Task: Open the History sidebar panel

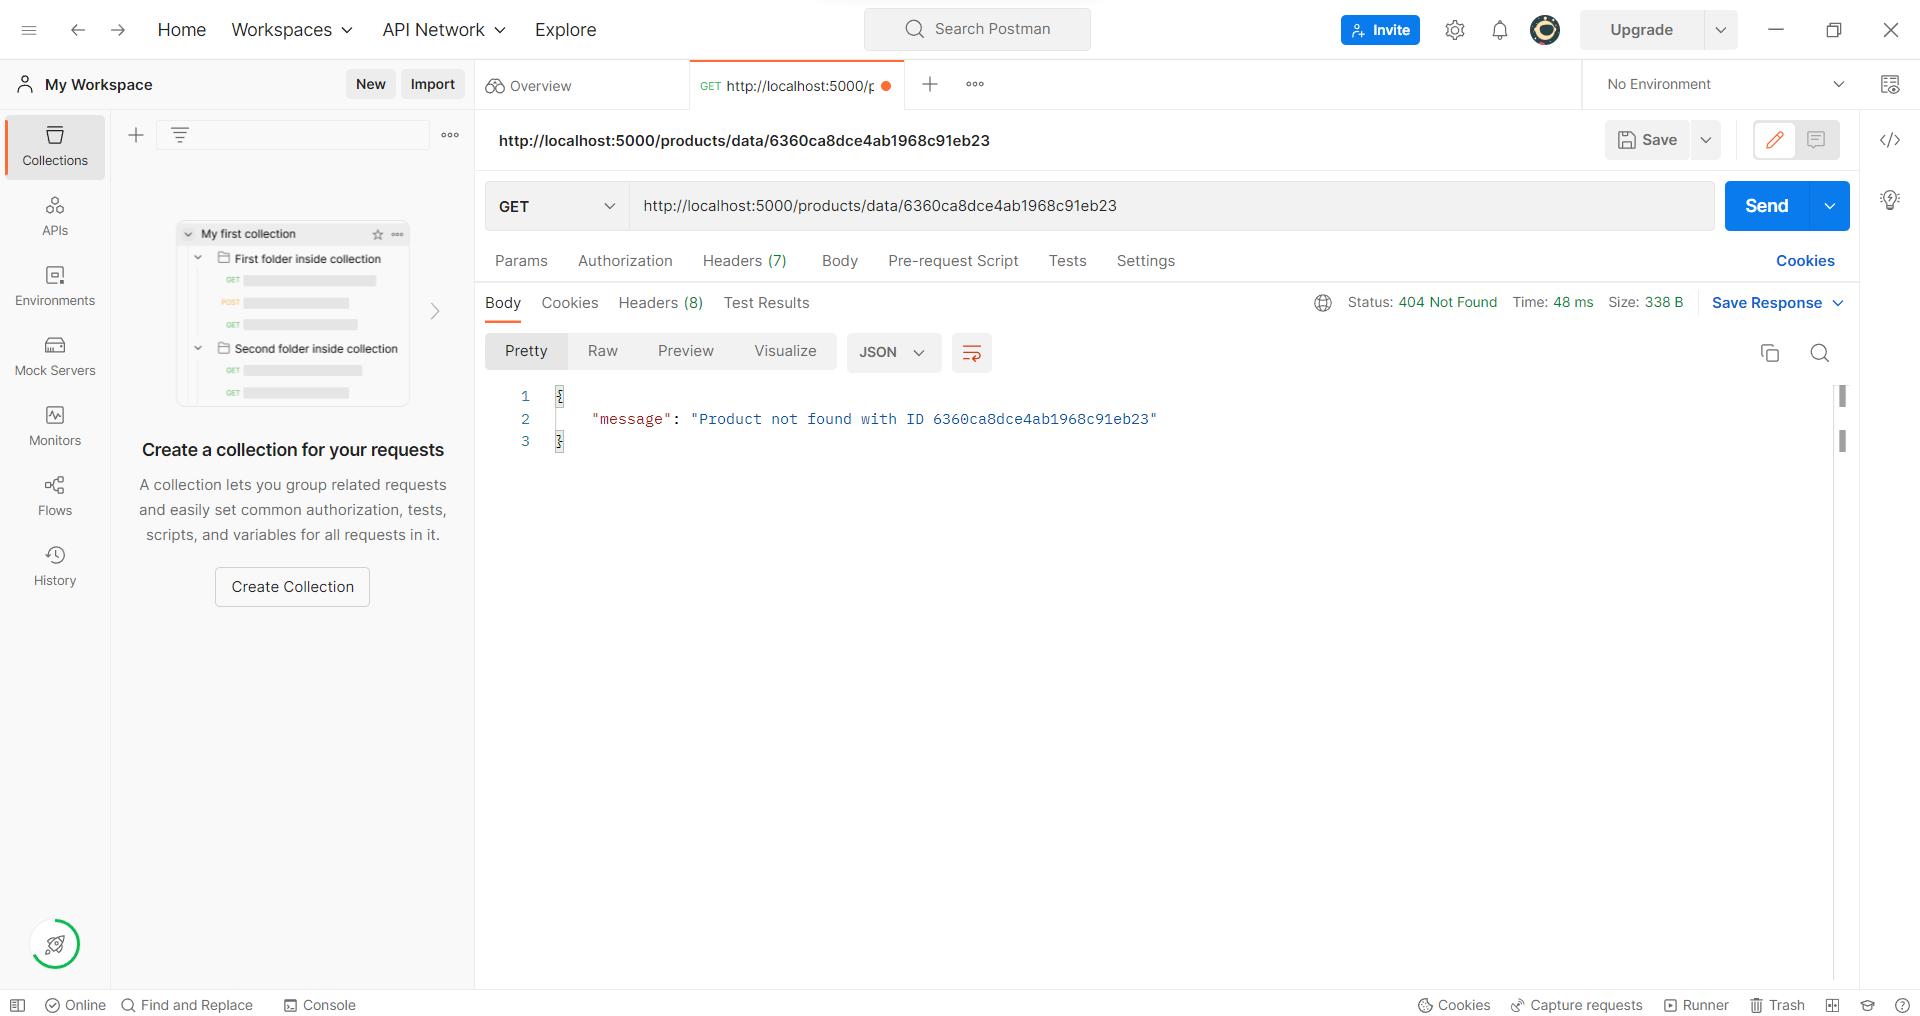Action: (55, 566)
